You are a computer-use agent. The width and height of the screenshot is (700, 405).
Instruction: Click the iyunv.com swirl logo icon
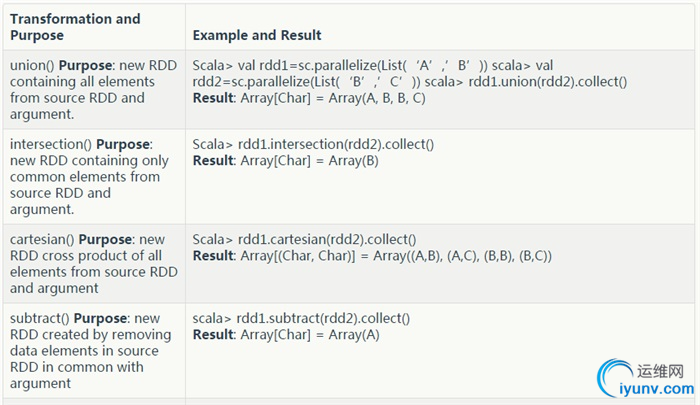pos(614,376)
